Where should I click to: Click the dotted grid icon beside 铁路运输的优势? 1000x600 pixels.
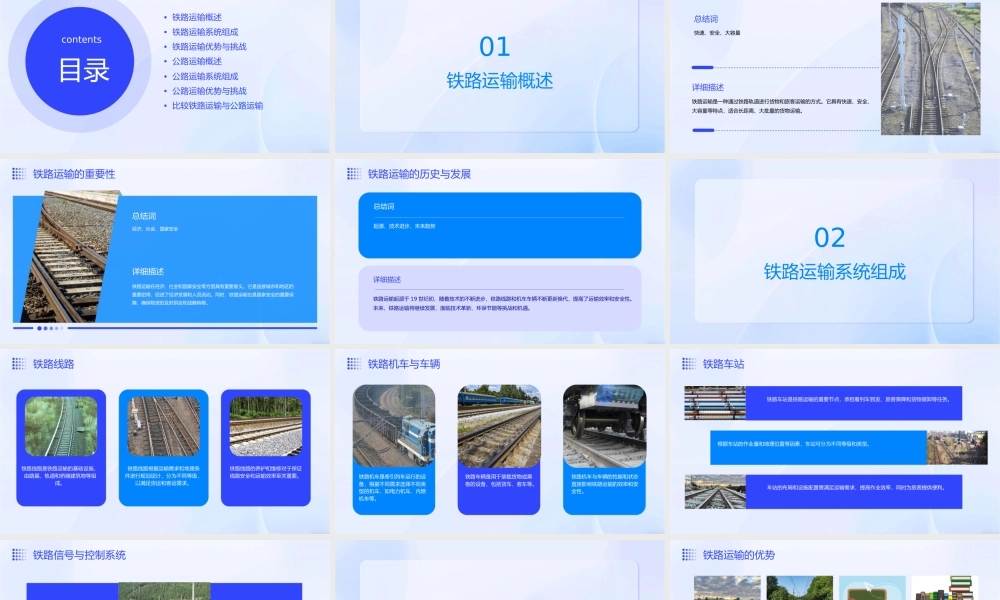point(689,555)
